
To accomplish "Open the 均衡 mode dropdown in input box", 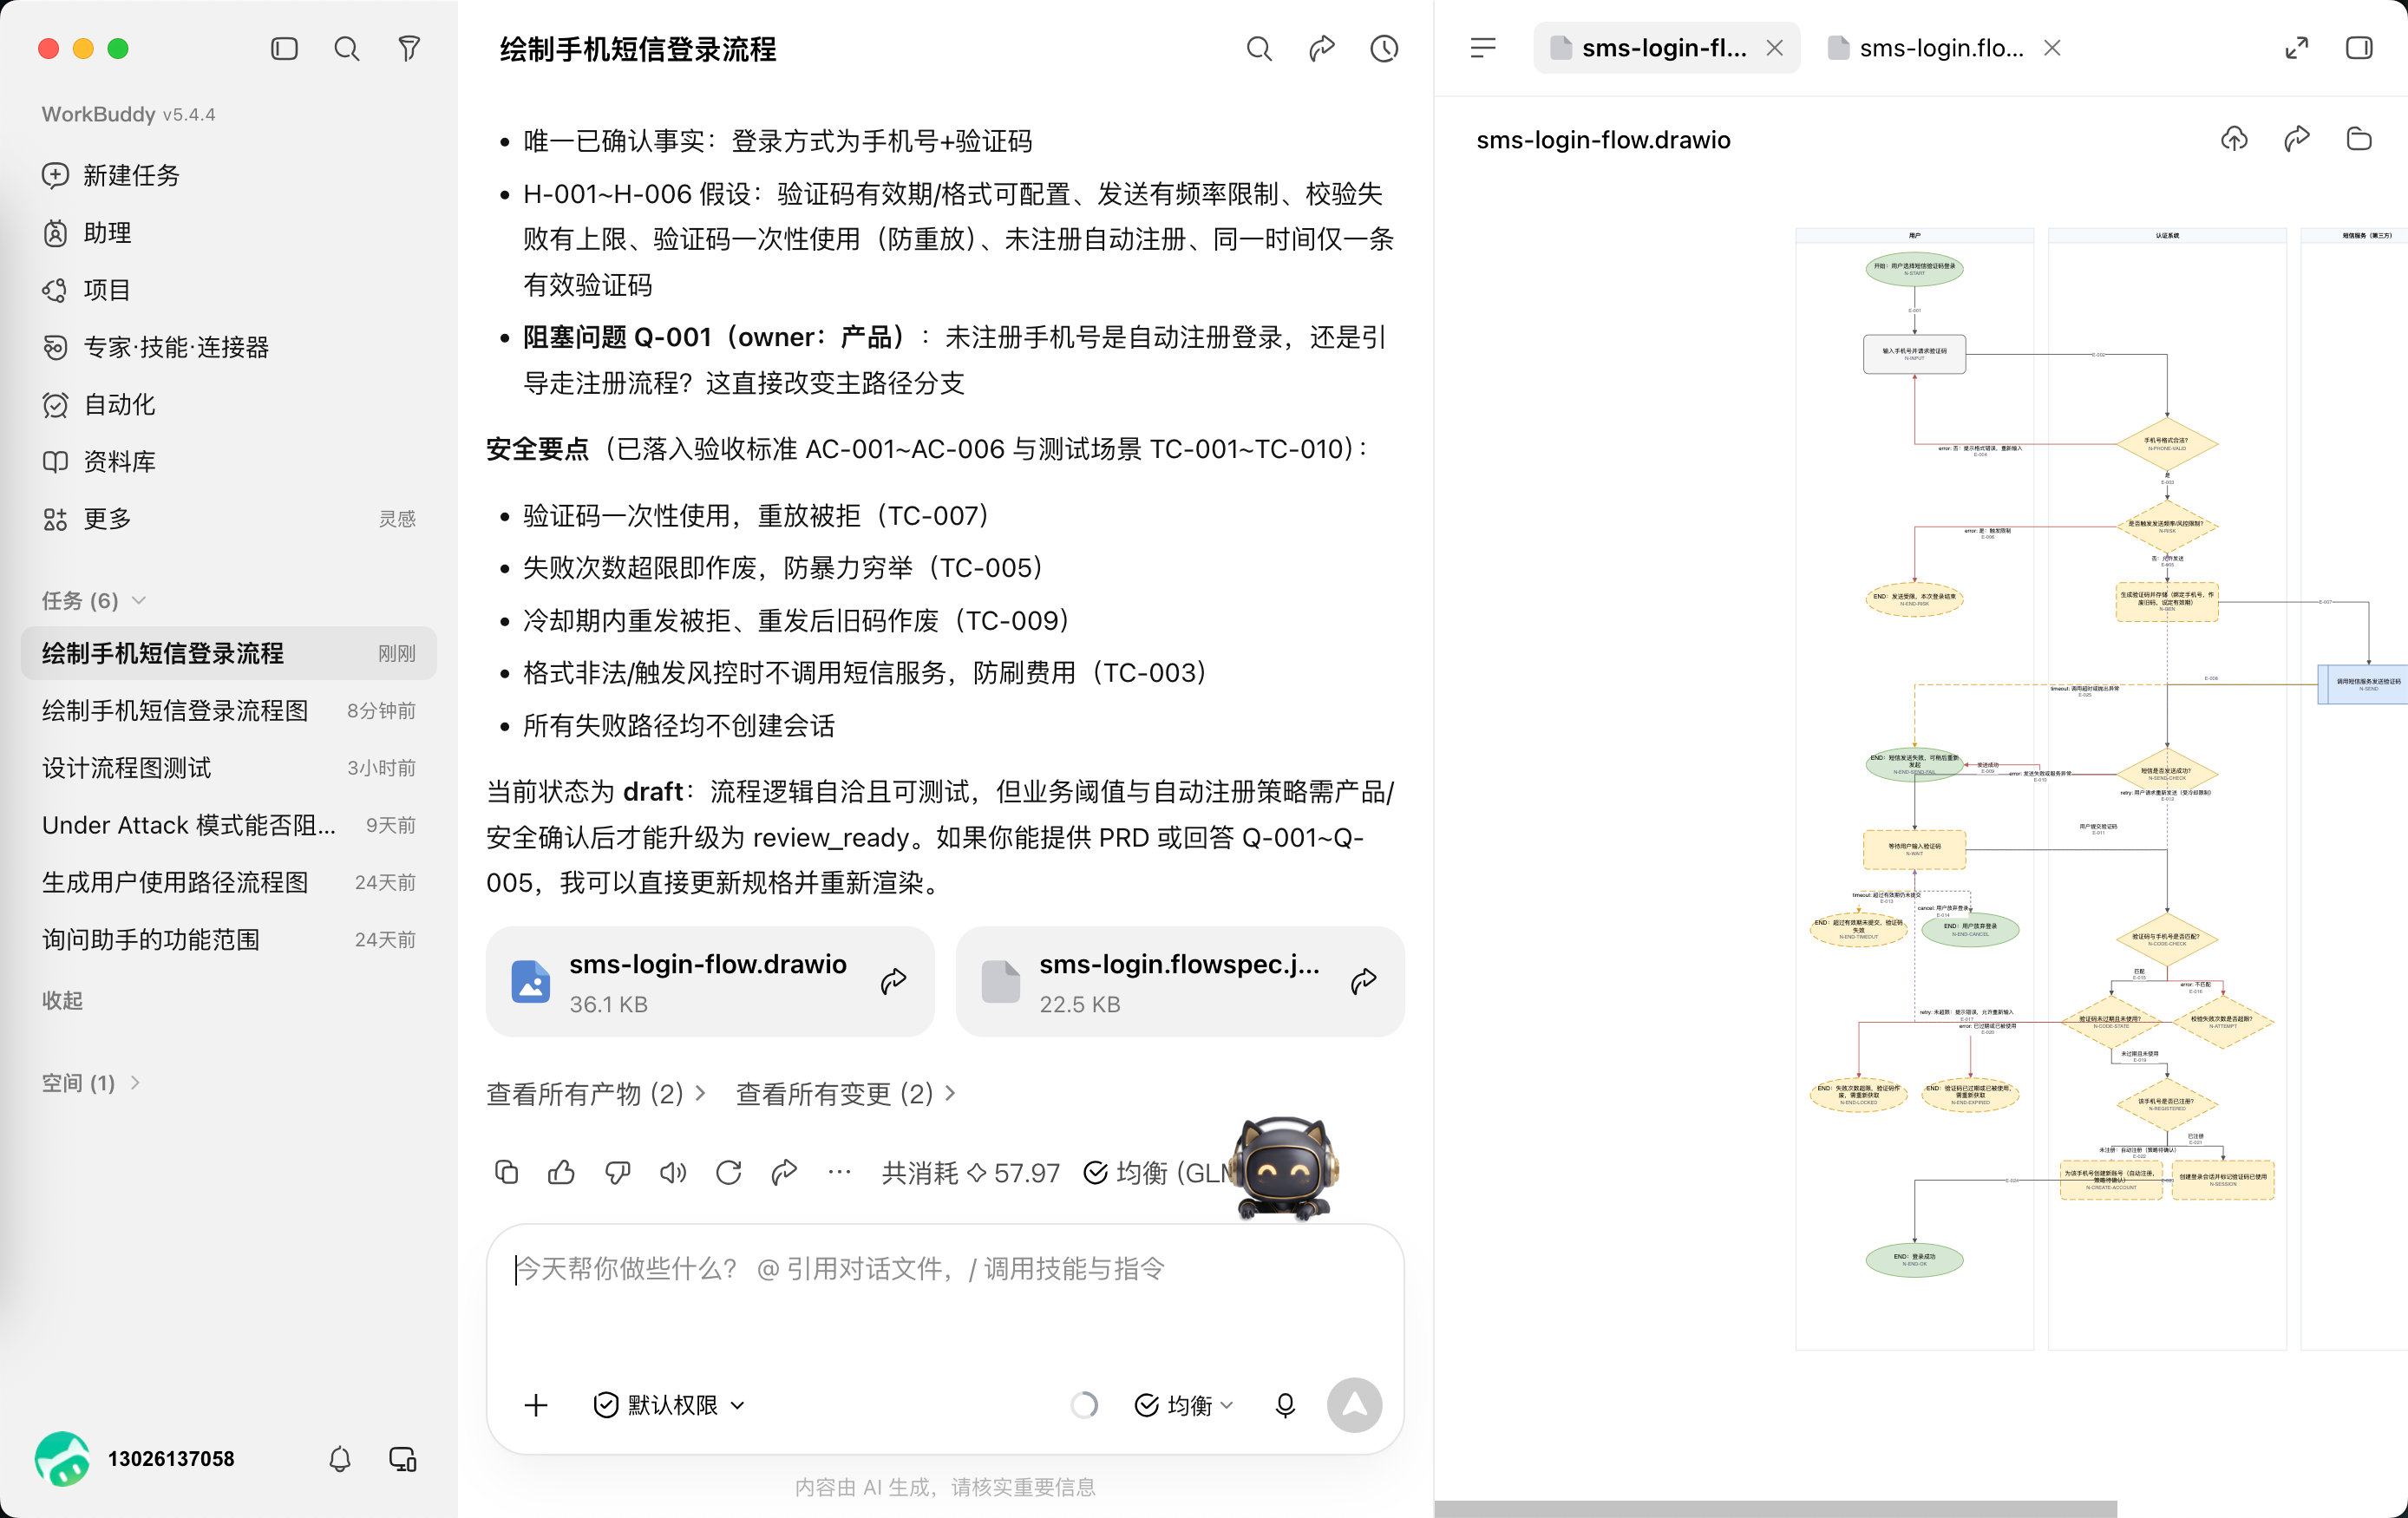I will [1184, 1405].
